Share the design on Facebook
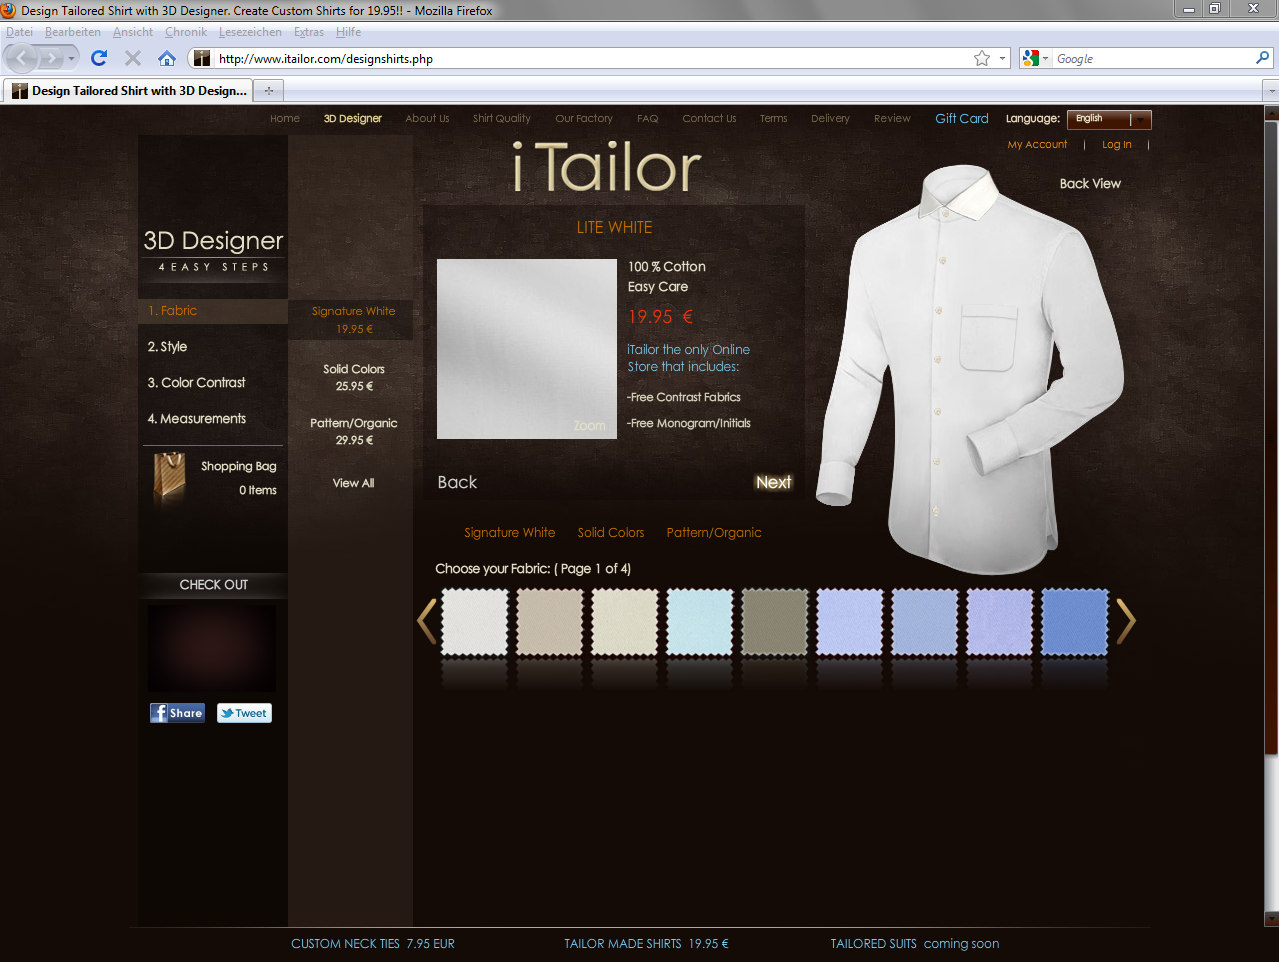The width and height of the screenshot is (1279, 962). [x=177, y=713]
